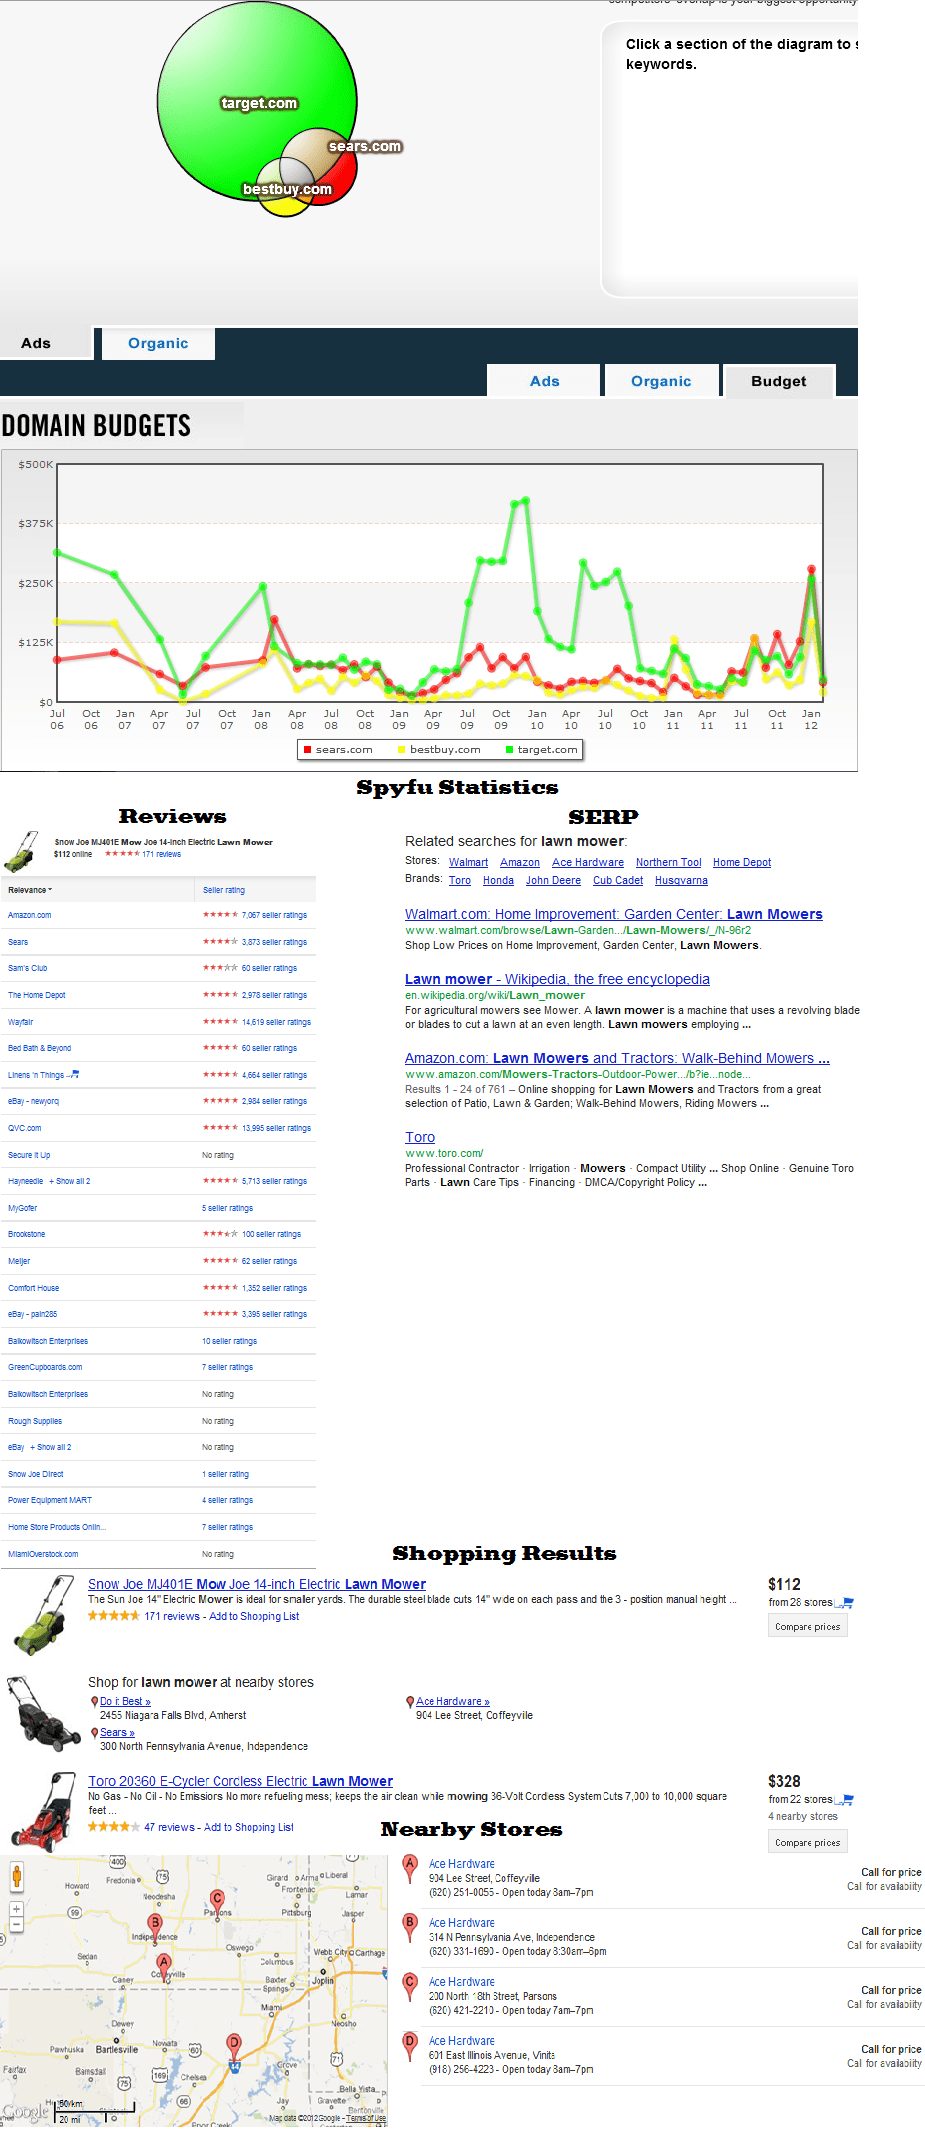Click '47 reviews' for the Toro mower
This screenshot has height=2136, width=925.
169,1827
